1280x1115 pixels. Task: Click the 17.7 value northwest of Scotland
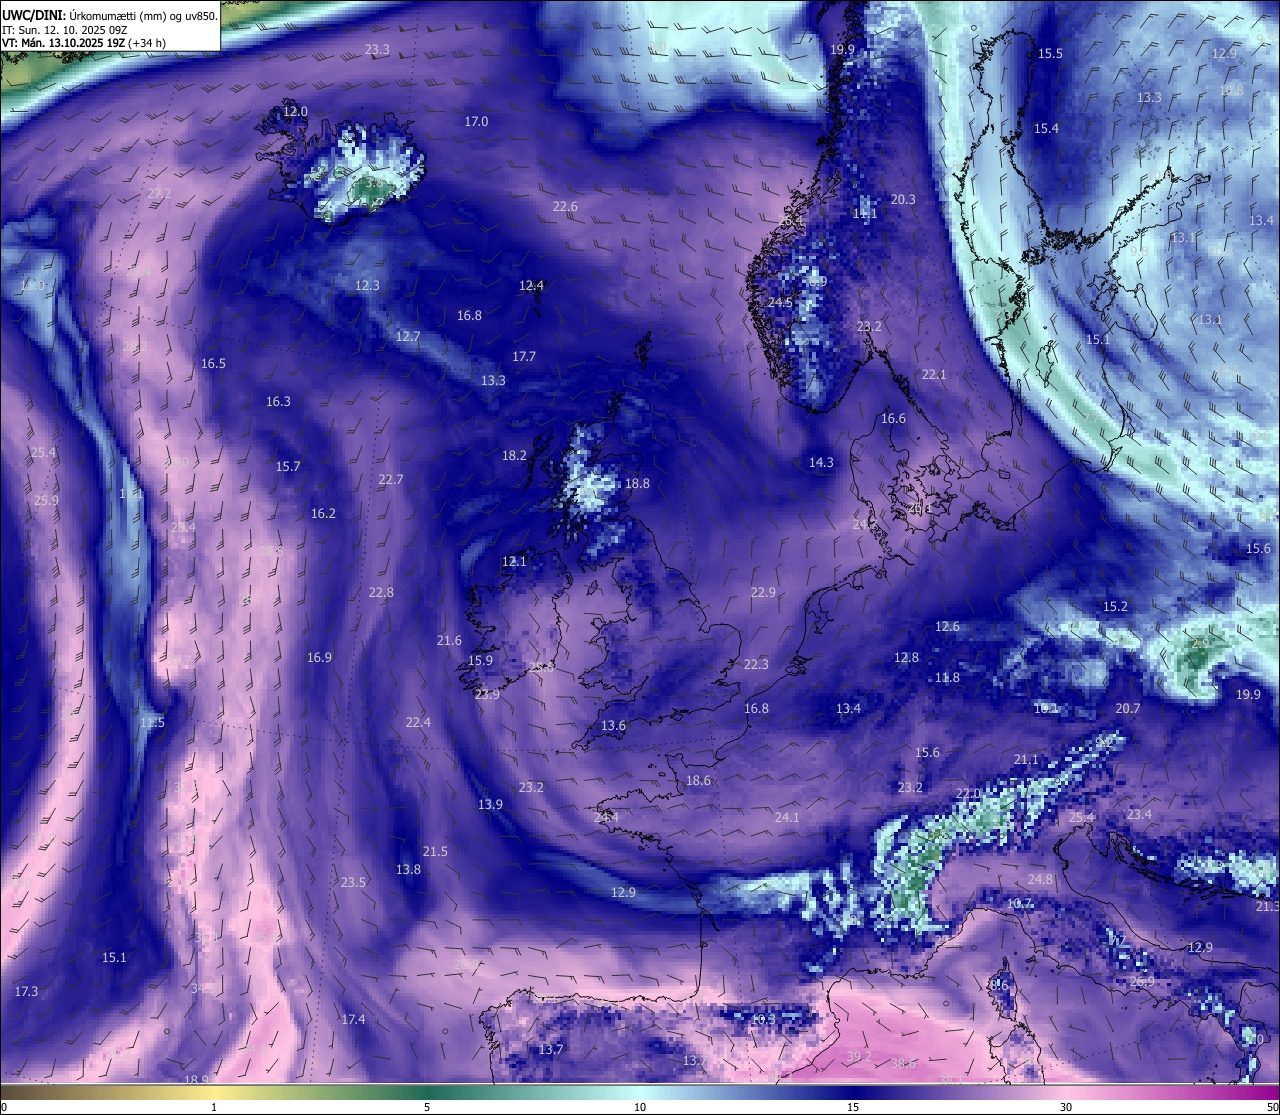(524, 357)
